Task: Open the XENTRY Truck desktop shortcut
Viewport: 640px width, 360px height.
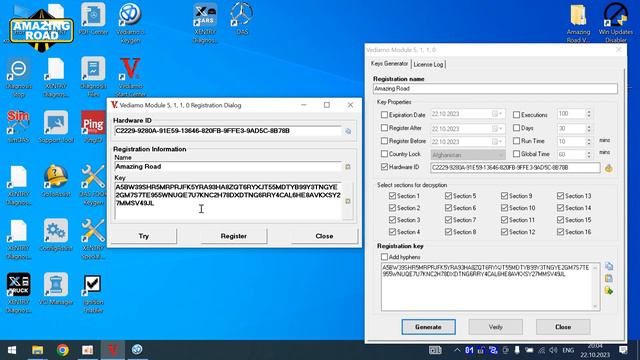Action: [x=18, y=293]
